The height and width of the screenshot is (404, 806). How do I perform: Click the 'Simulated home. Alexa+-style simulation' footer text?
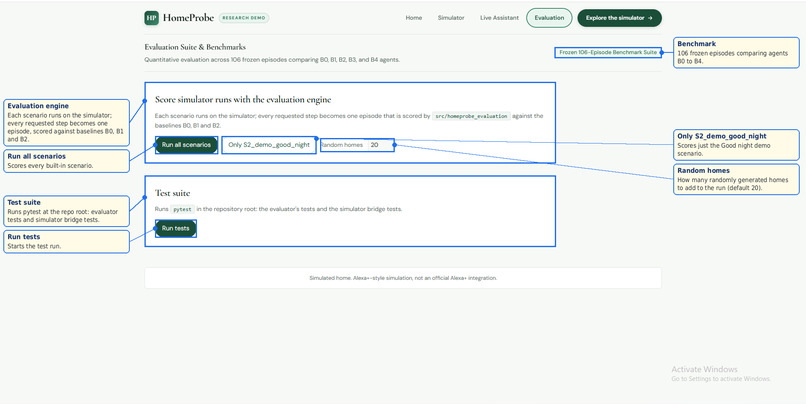pos(403,278)
